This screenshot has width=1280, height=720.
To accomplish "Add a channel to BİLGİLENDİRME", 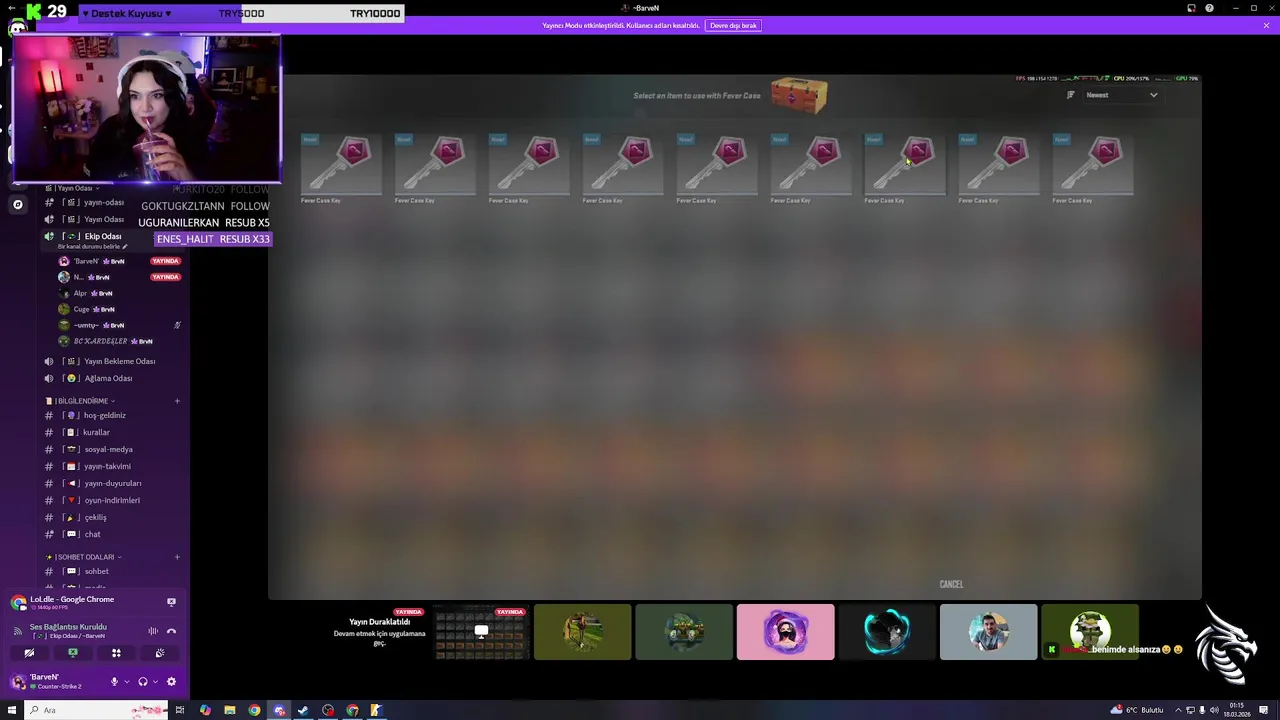I will pos(177,401).
